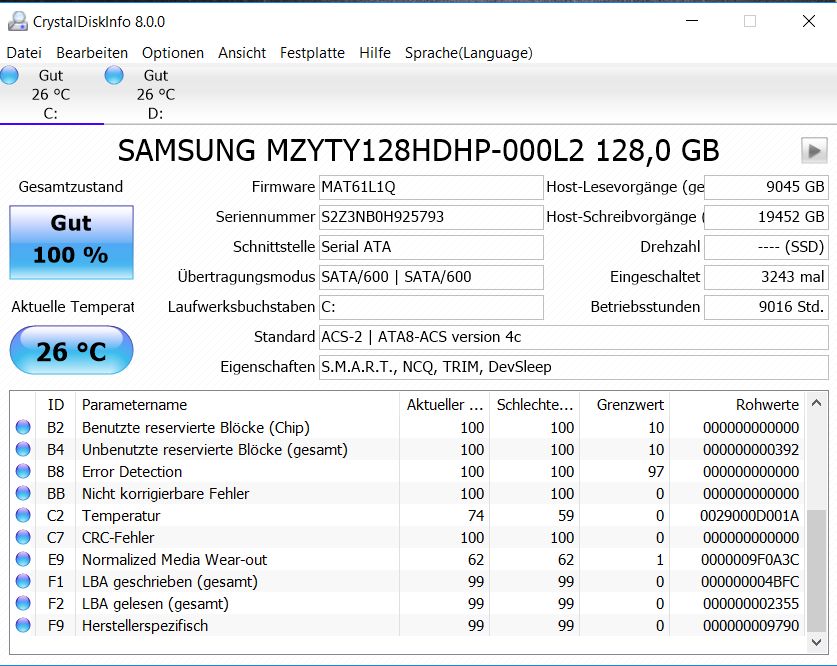Switch to the next drive with the arrow button
This screenshot has width=837, height=666.
[x=815, y=151]
